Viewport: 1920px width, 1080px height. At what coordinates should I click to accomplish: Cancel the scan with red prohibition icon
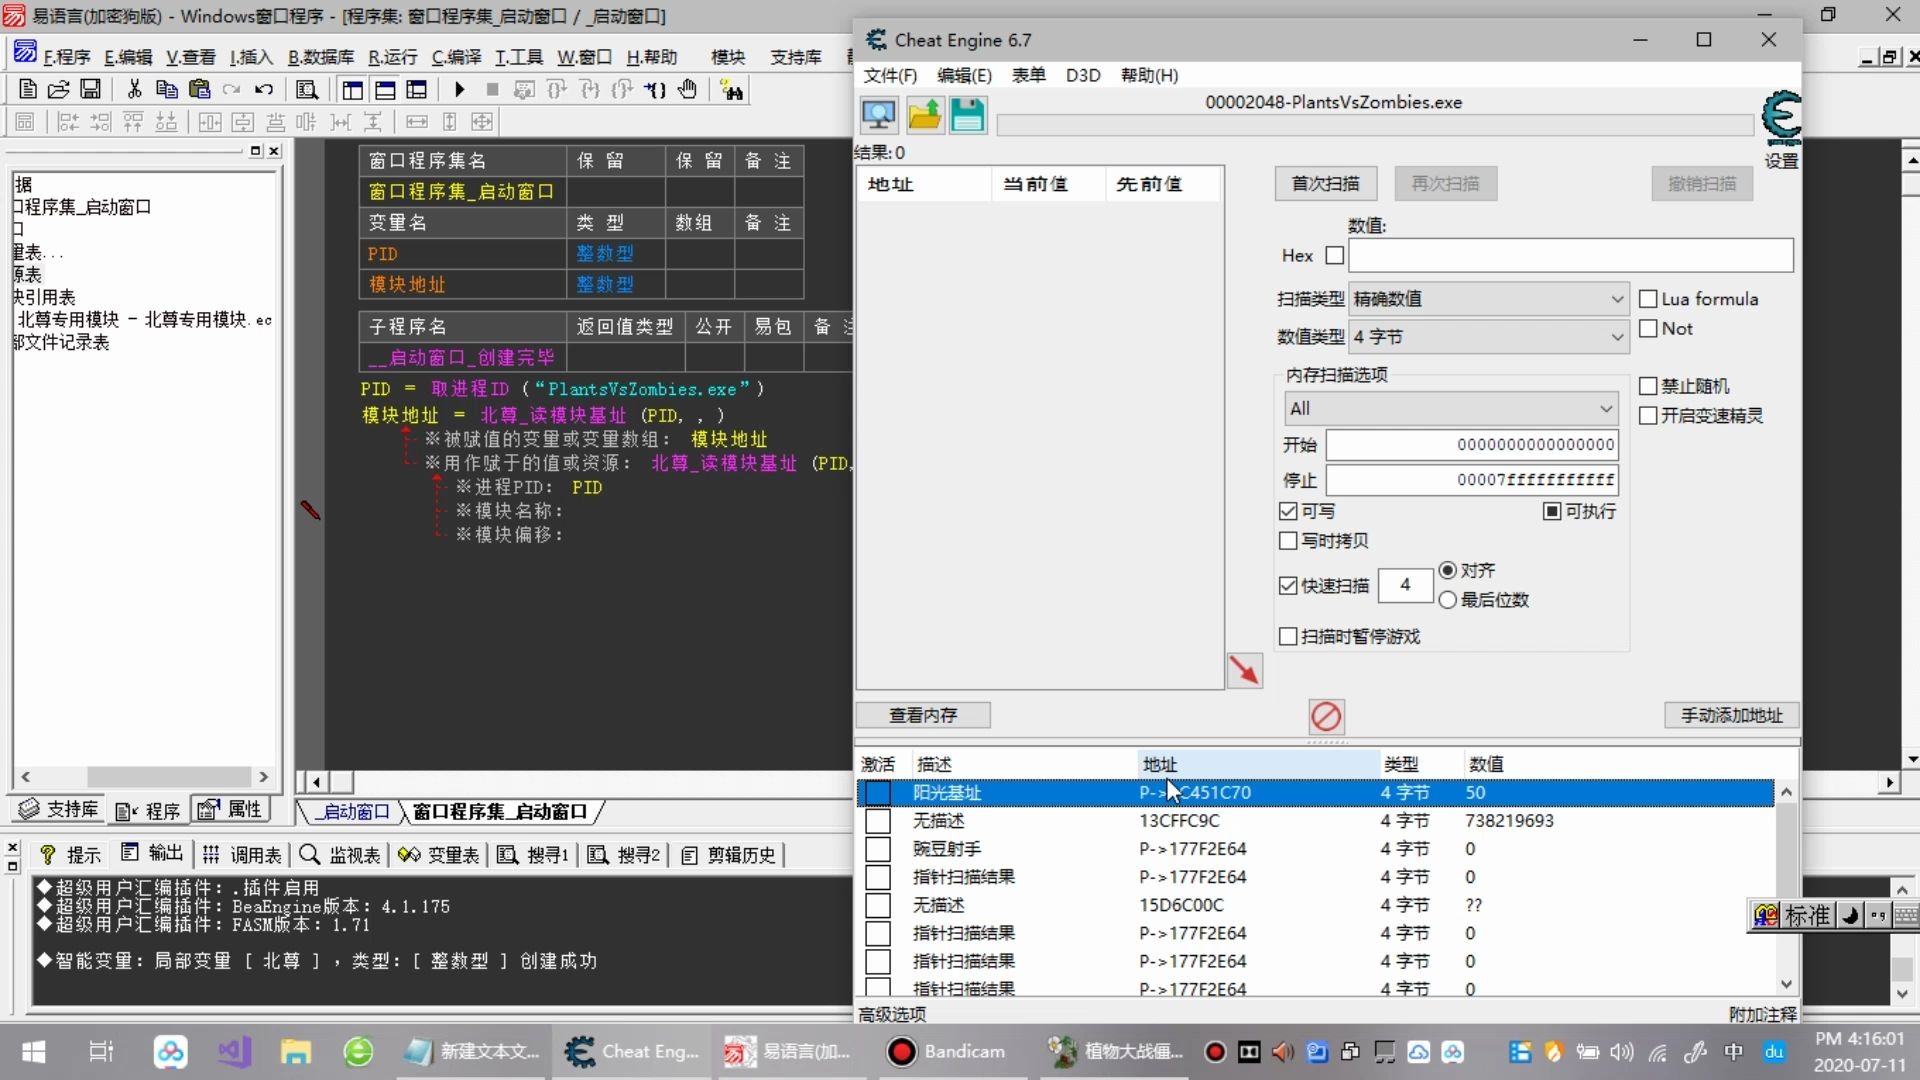[x=1326, y=716]
